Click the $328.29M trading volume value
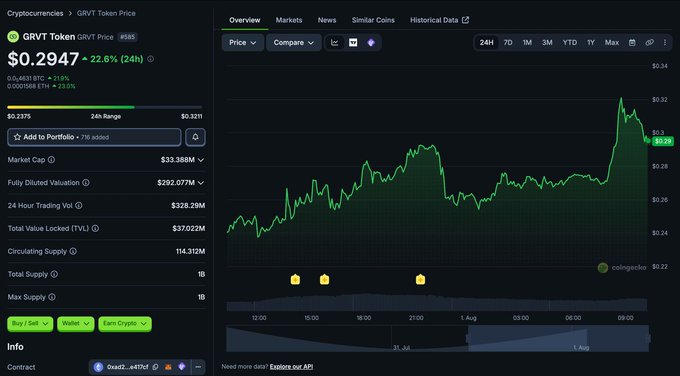The image size is (680, 376). pos(188,206)
